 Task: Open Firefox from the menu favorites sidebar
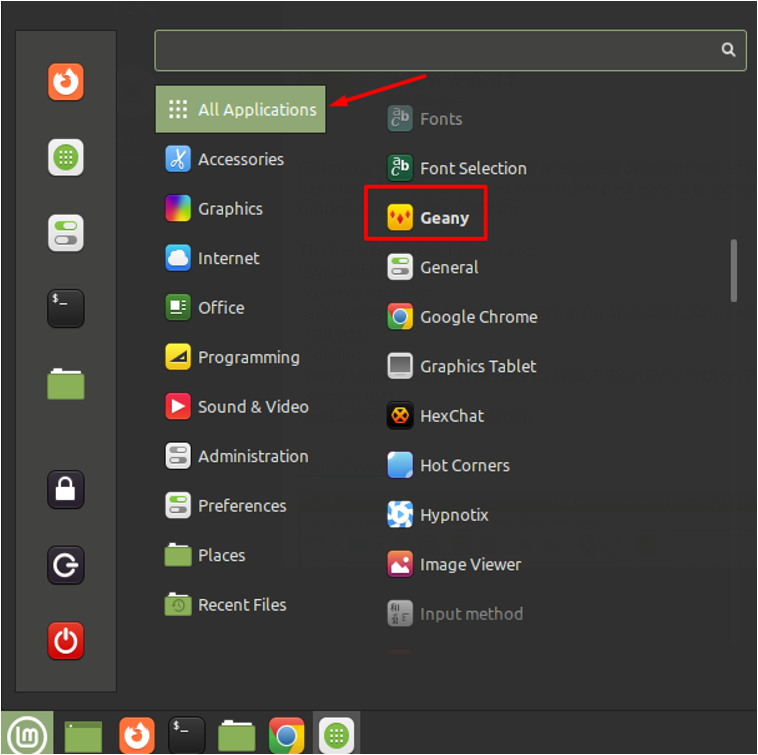click(x=66, y=82)
